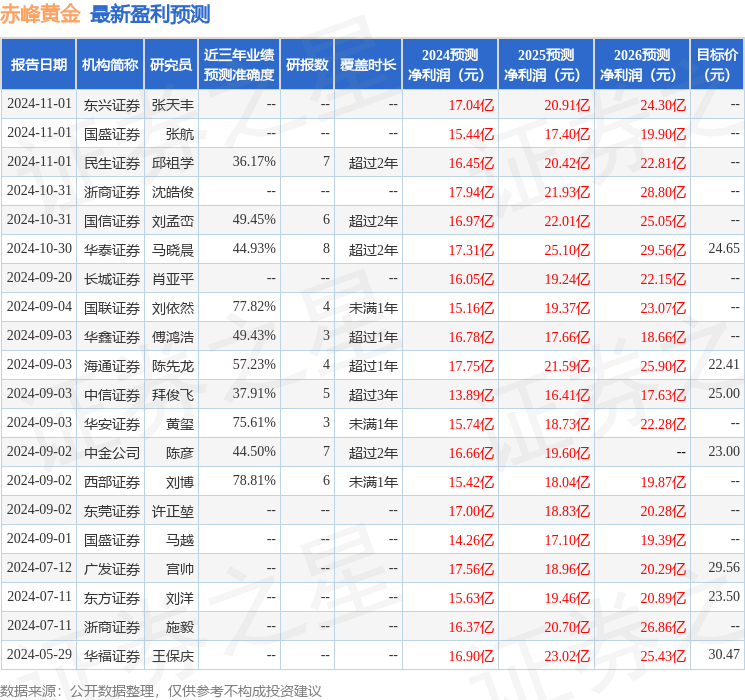The image size is (745, 700).
Task: Select the 国信证券 institution cell
Action: [x=112, y=221]
